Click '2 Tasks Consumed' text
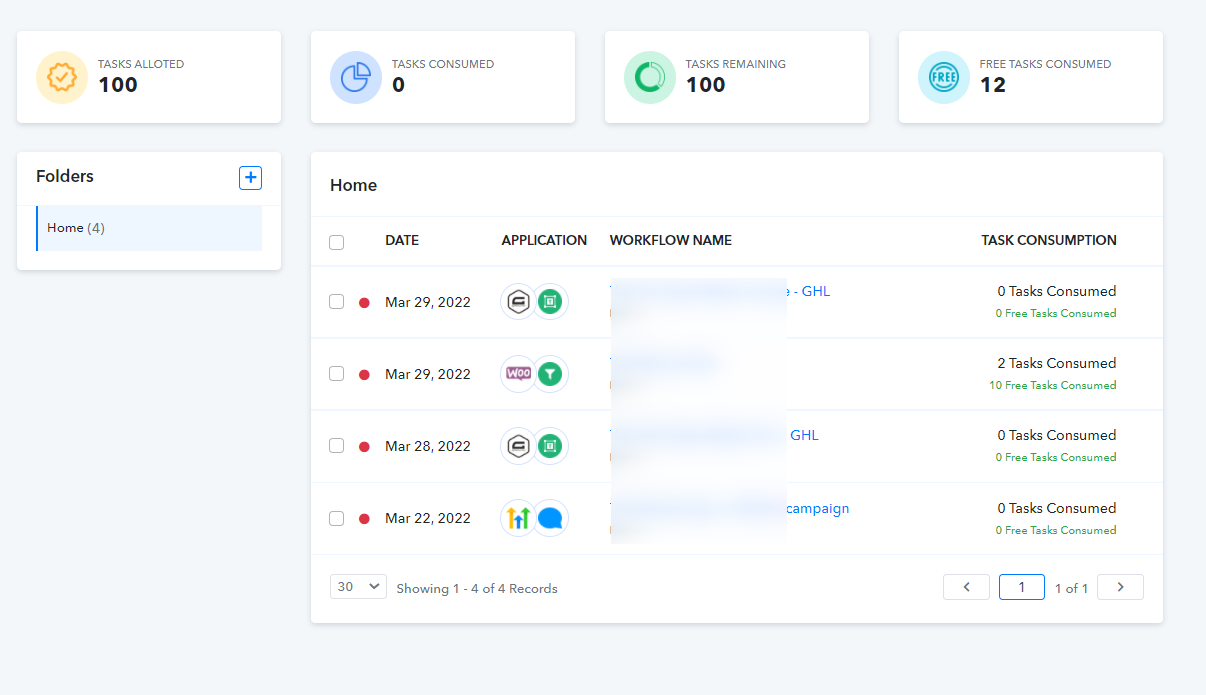Viewport: 1206px width, 695px height. 1057,363
